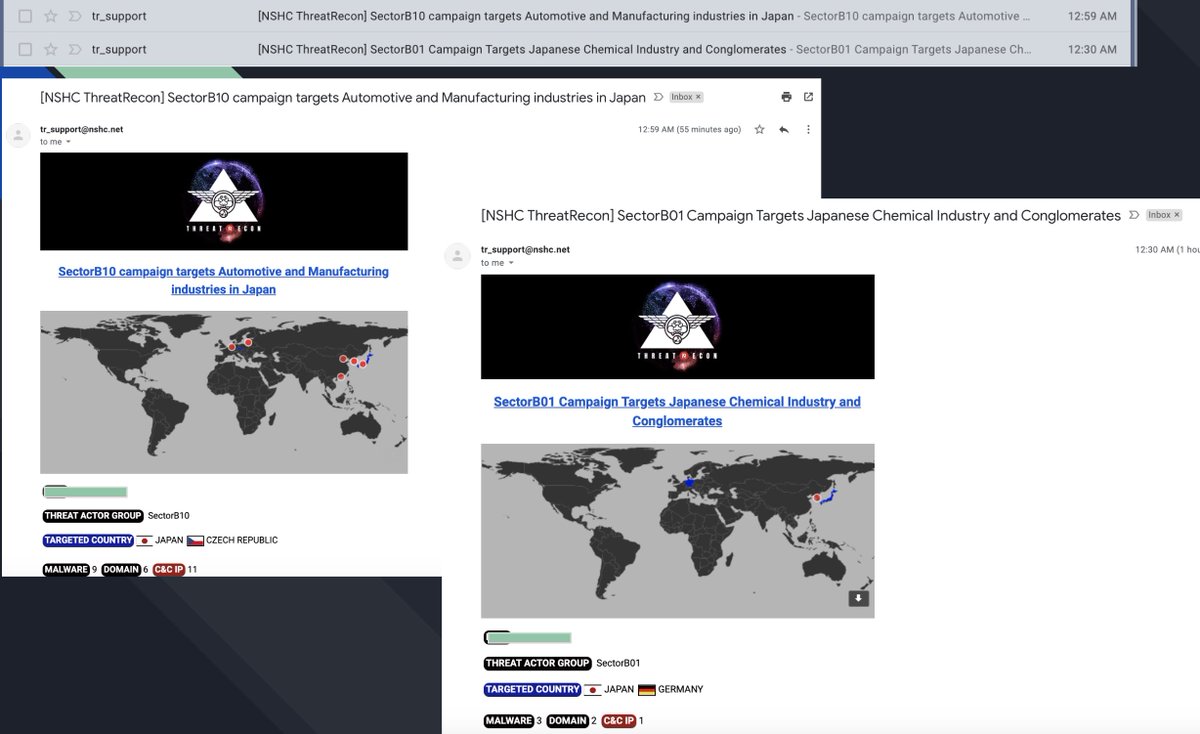Open the SectorB01 email row subject in list

pos(521,49)
